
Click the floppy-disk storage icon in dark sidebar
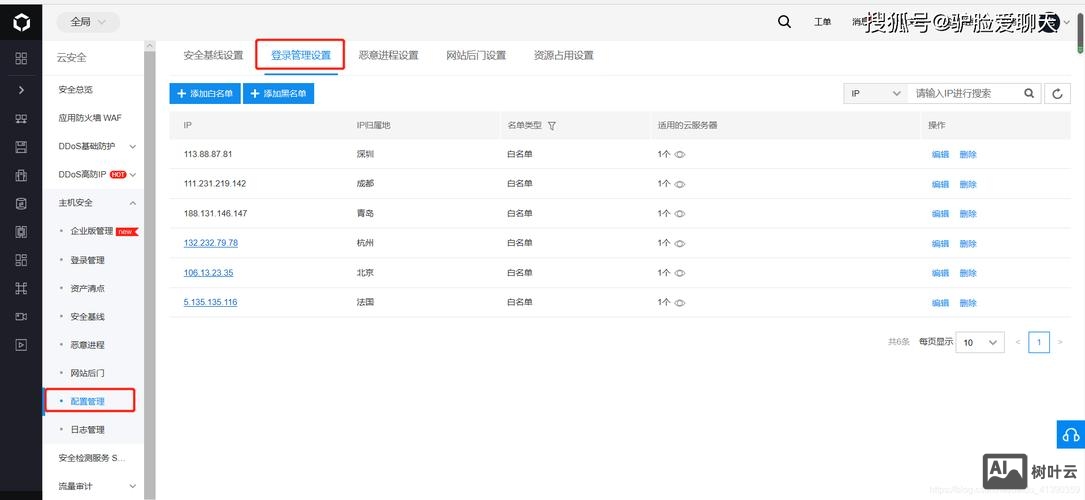tap(21, 147)
